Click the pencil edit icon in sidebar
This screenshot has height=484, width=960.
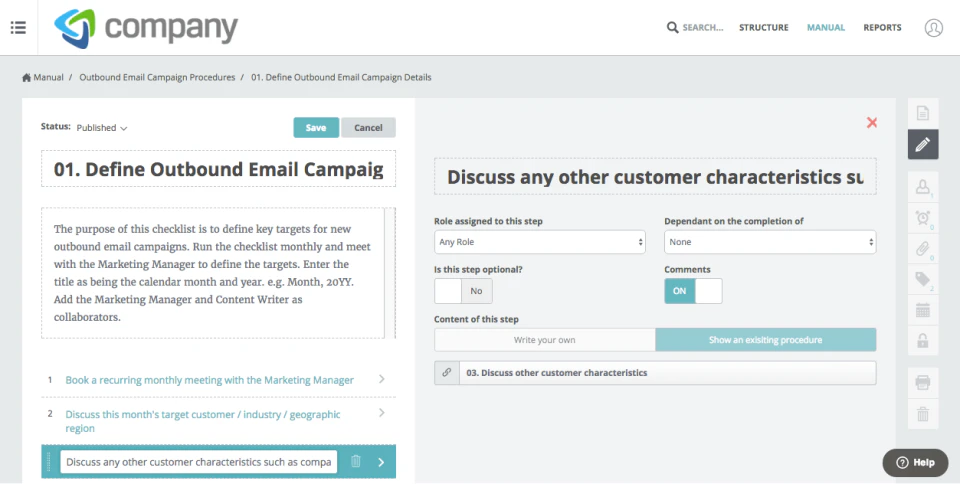pos(923,145)
